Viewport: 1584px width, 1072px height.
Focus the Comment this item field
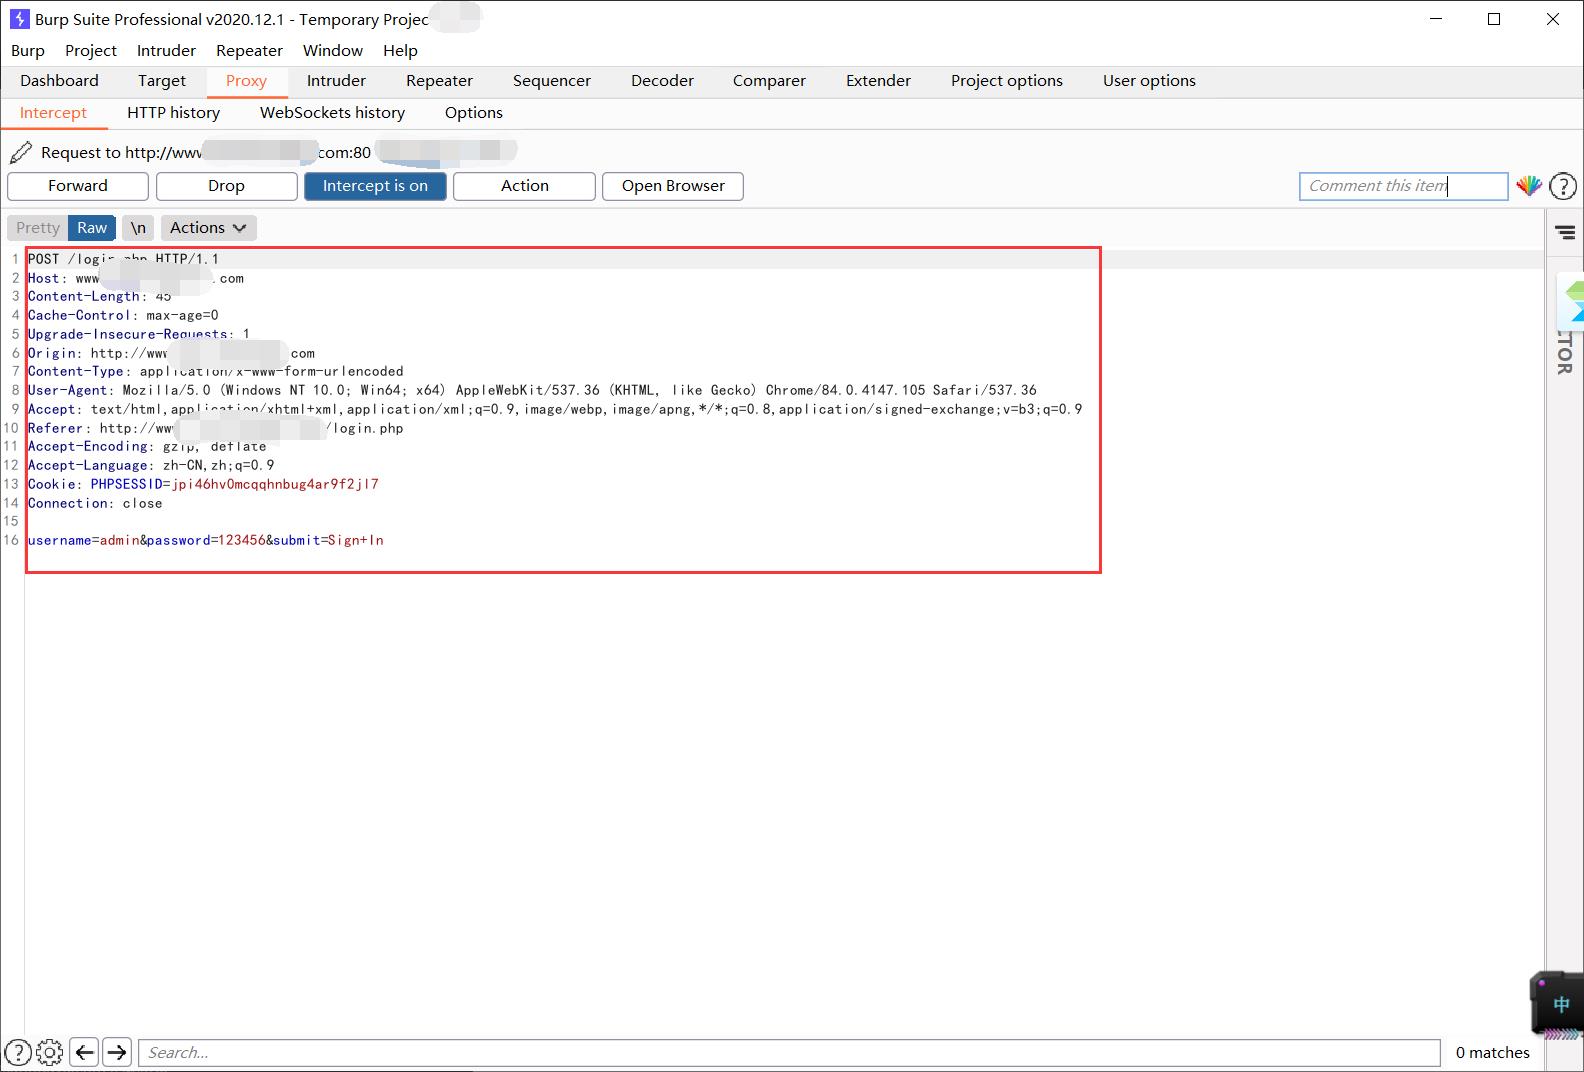1403,186
